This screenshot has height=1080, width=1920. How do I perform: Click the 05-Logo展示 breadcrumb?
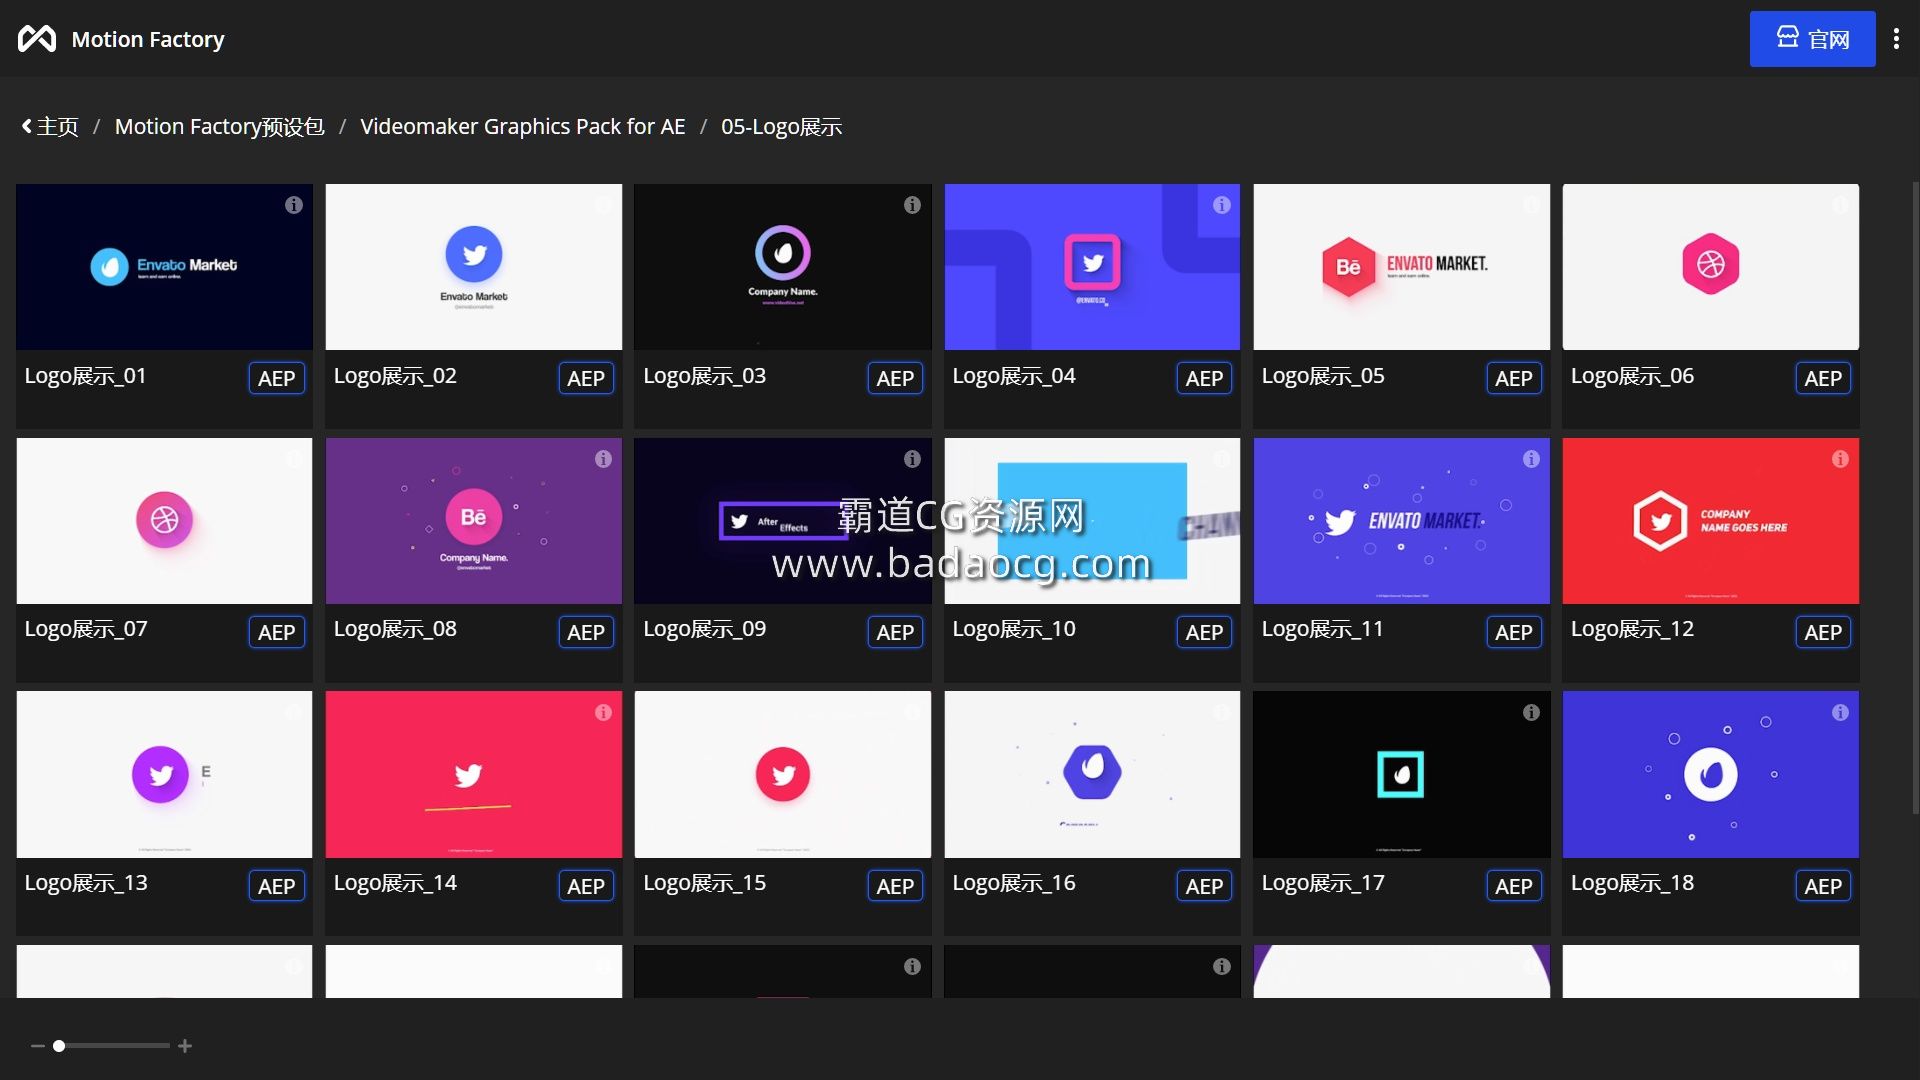[781, 127]
